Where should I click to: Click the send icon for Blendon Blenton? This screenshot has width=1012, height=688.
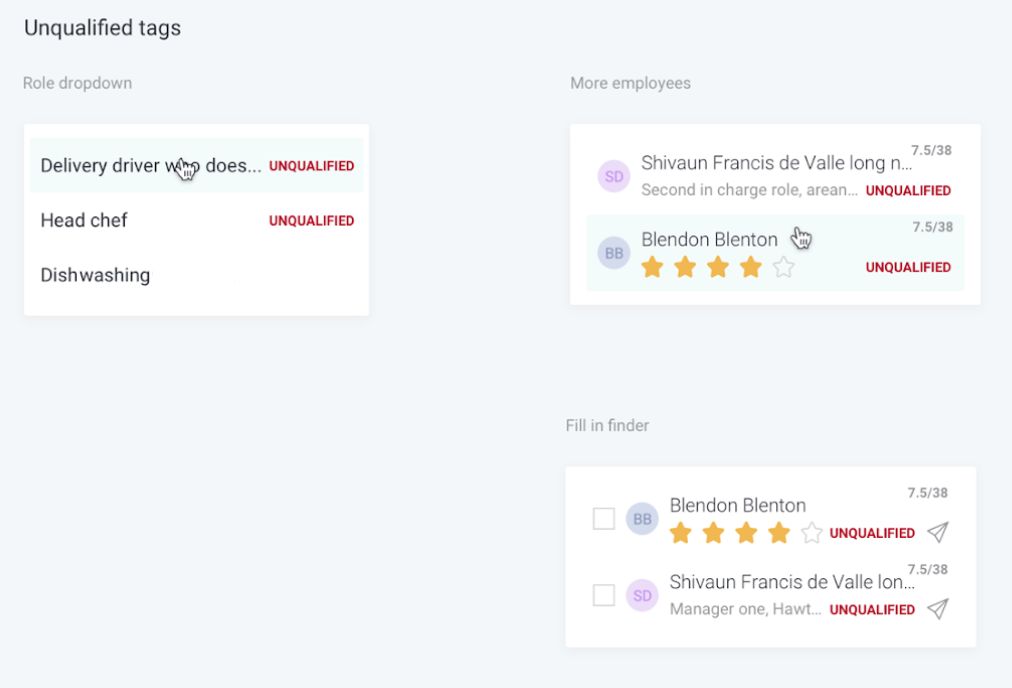(x=938, y=532)
